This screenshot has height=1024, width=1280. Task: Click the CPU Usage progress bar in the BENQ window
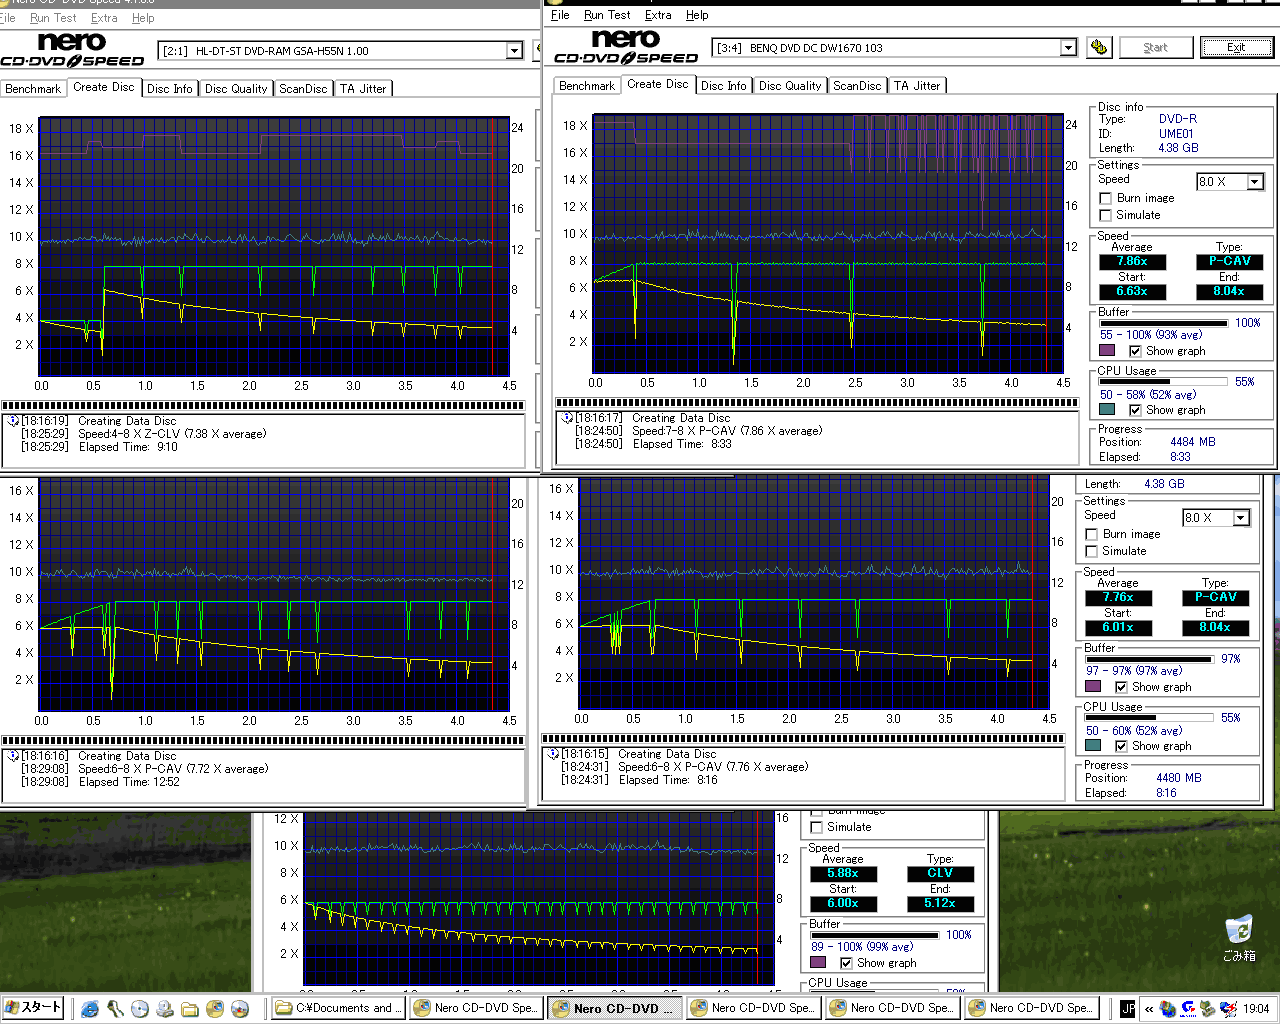click(x=1163, y=382)
